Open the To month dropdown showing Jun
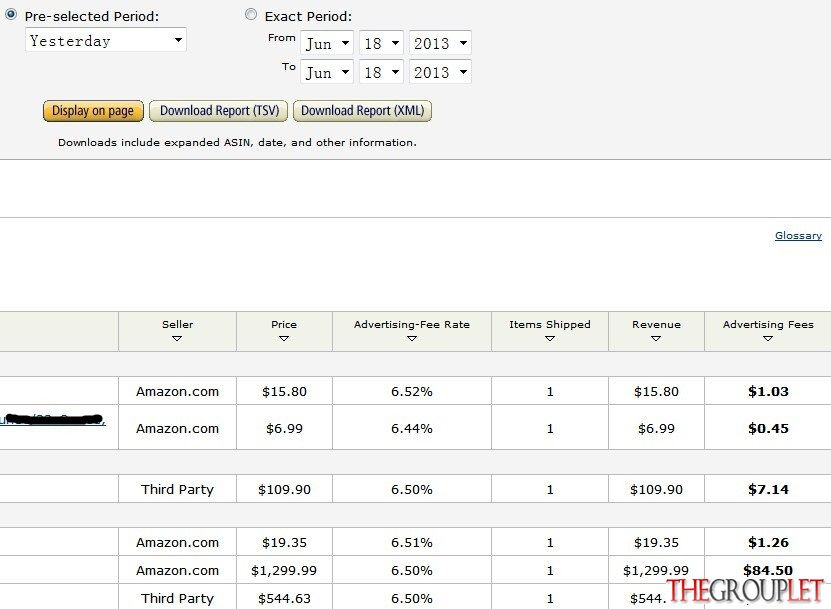831x609 pixels. pyautogui.click(x=327, y=72)
